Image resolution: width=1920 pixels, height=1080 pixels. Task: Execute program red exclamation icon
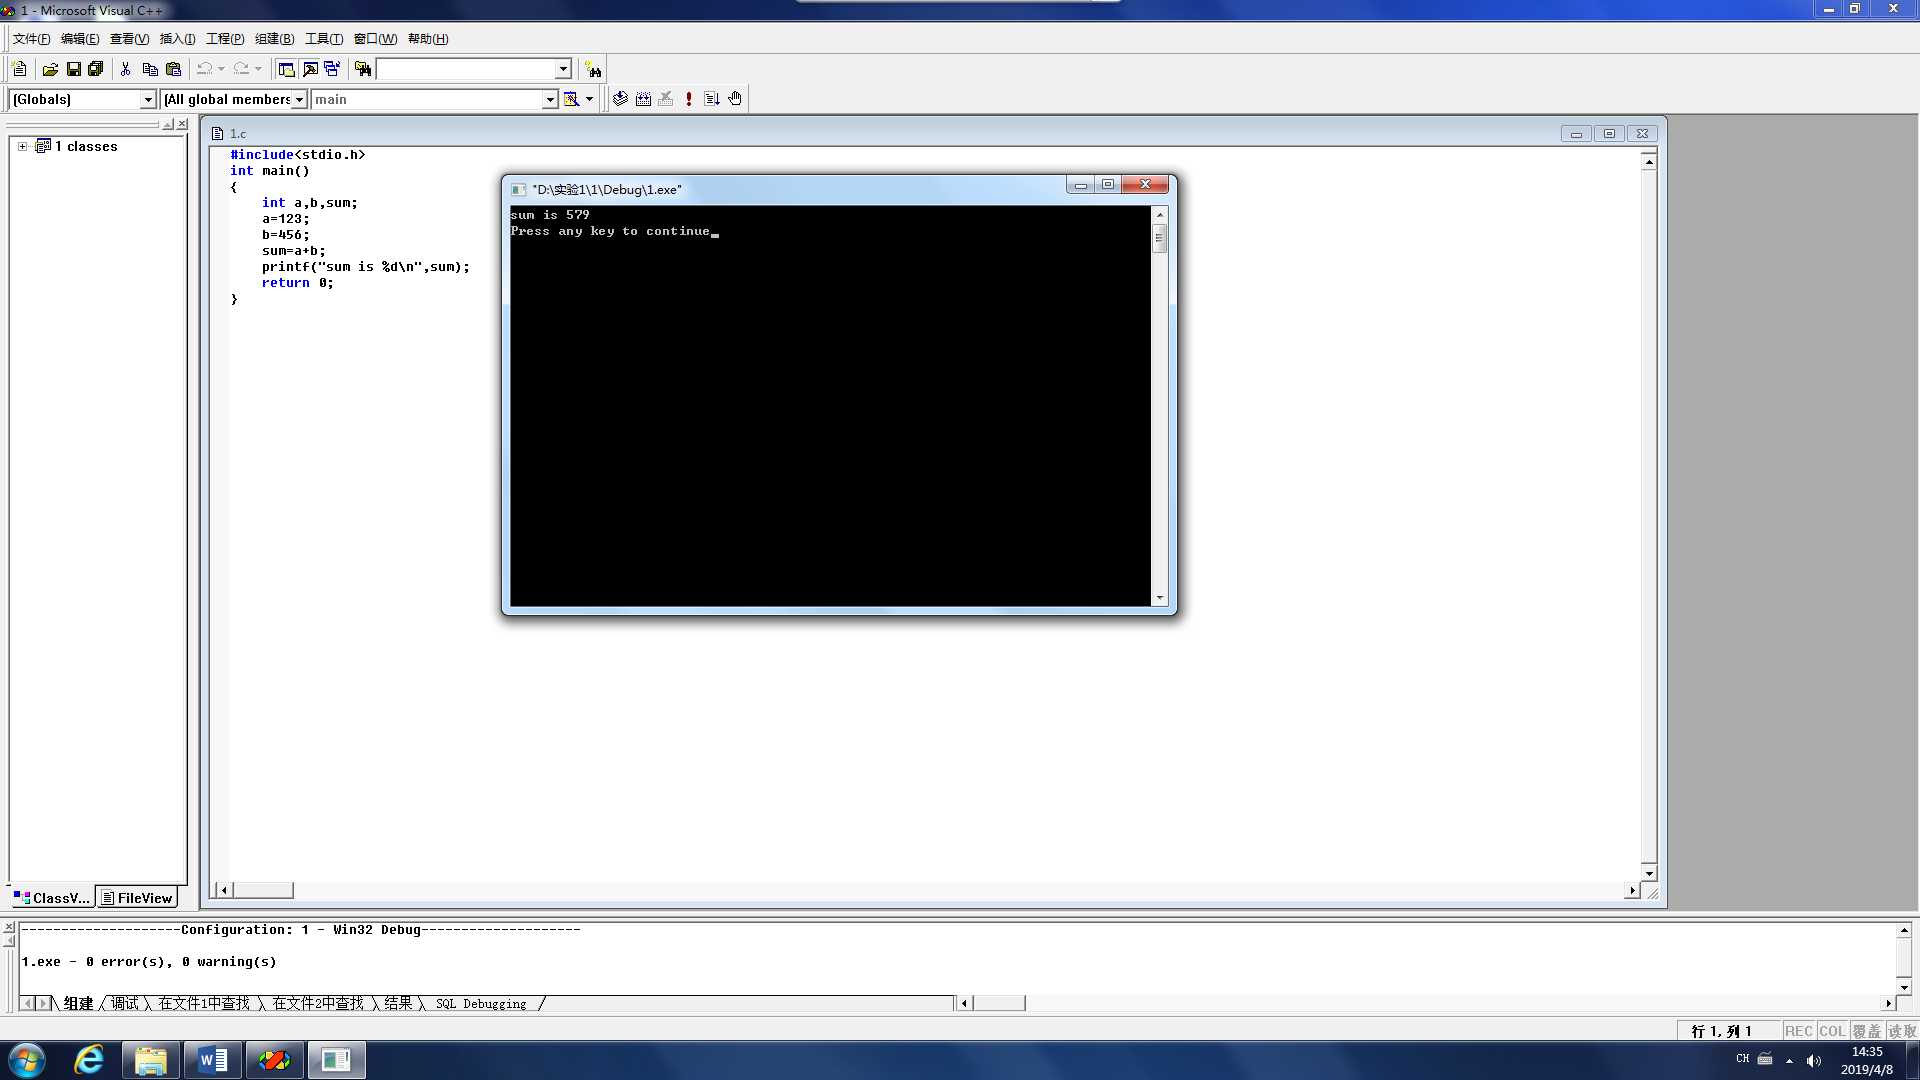(689, 99)
